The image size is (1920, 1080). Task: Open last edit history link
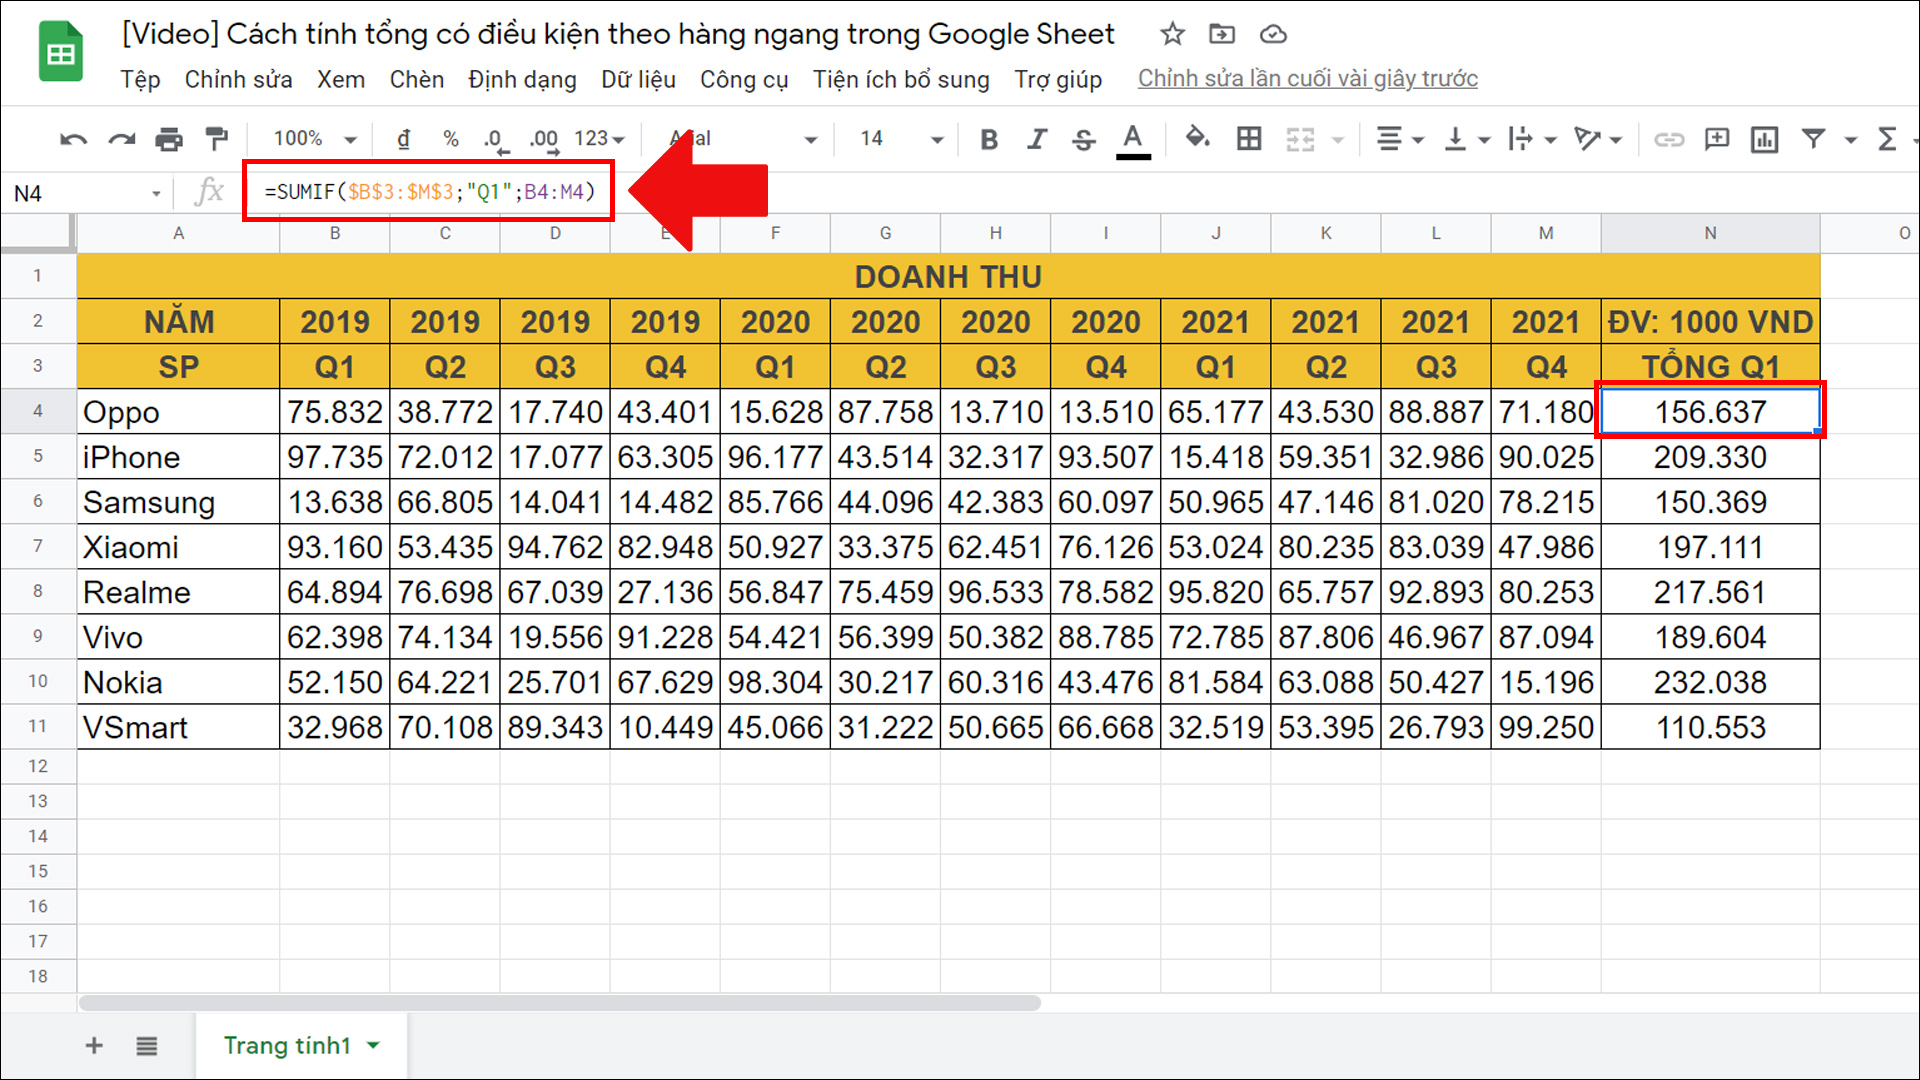click(1307, 79)
